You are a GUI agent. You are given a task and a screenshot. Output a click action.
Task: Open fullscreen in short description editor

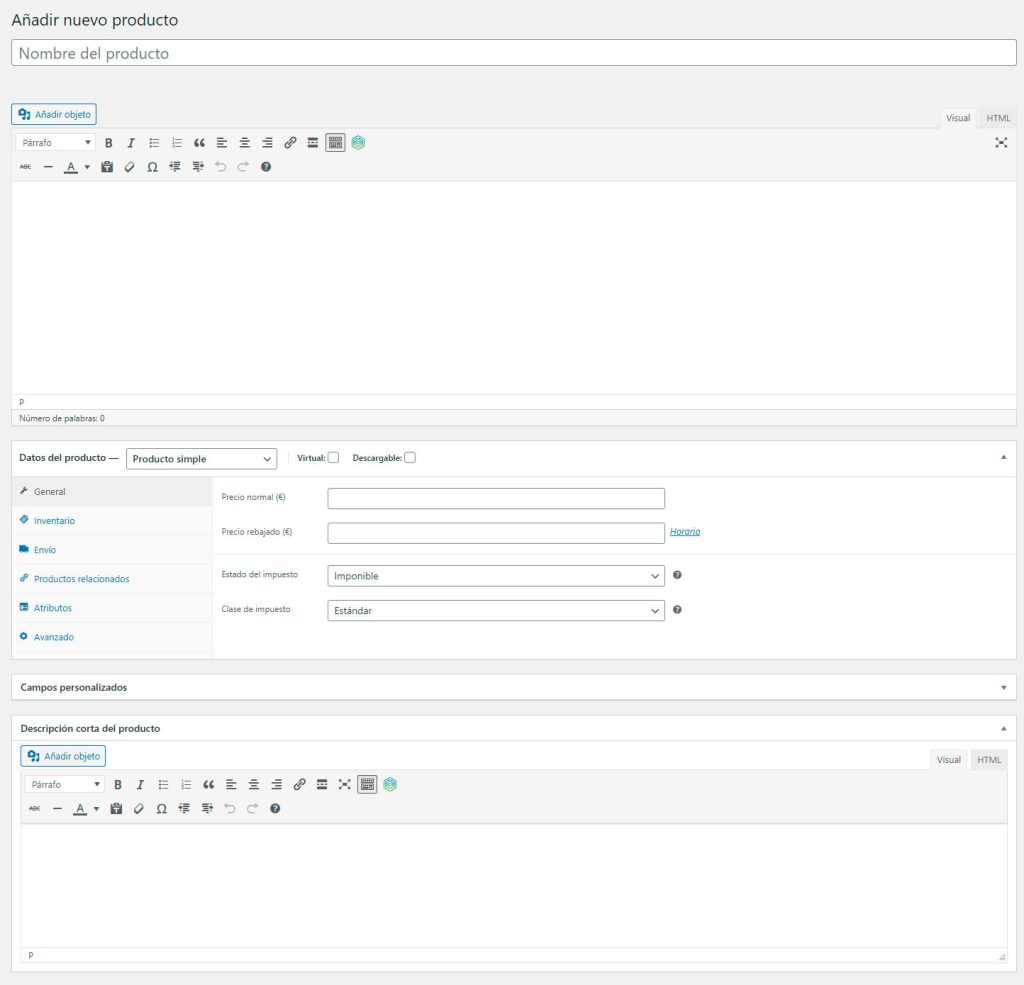[x=345, y=784]
